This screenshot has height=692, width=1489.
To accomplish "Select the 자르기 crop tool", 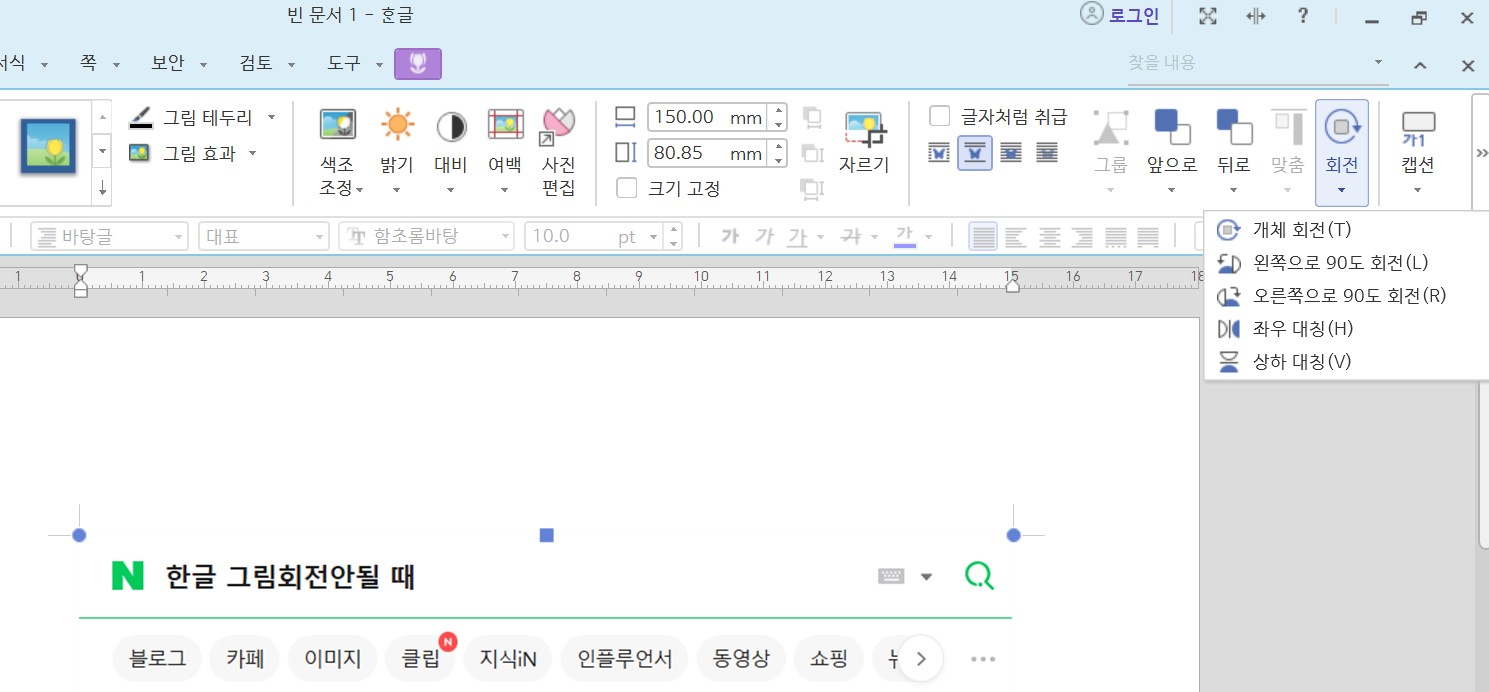I will [x=864, y=143].
